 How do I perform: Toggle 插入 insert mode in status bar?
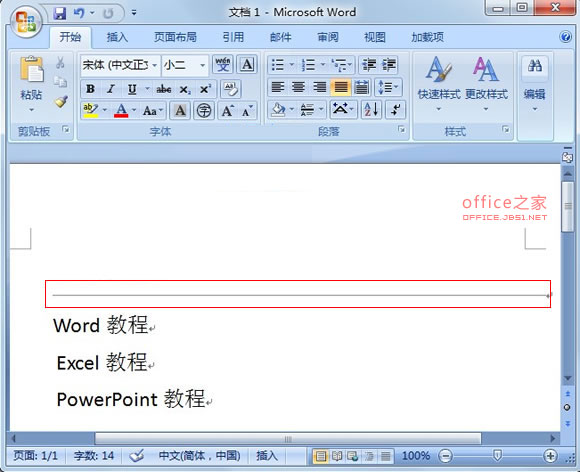[267, 456]
